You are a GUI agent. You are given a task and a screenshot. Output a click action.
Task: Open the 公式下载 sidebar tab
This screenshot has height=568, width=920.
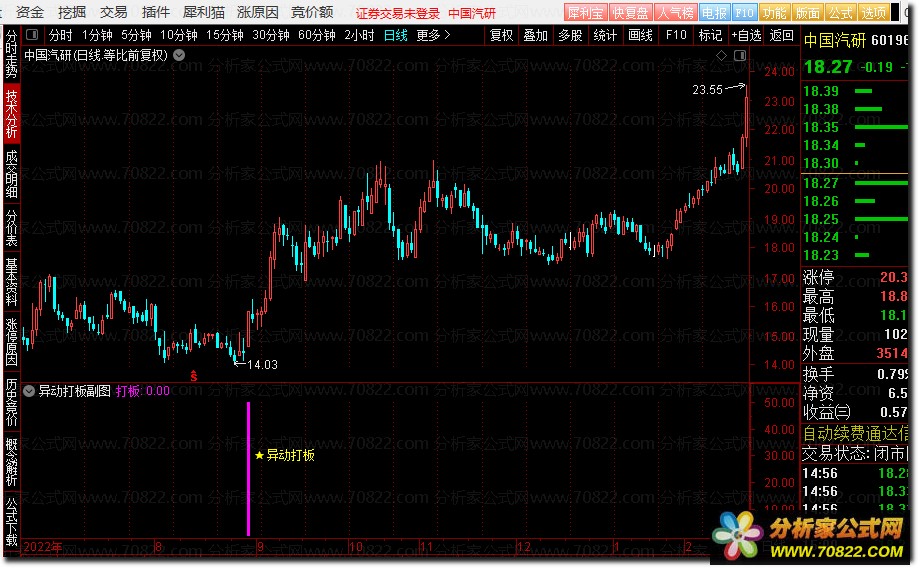[x=11, y=522]
